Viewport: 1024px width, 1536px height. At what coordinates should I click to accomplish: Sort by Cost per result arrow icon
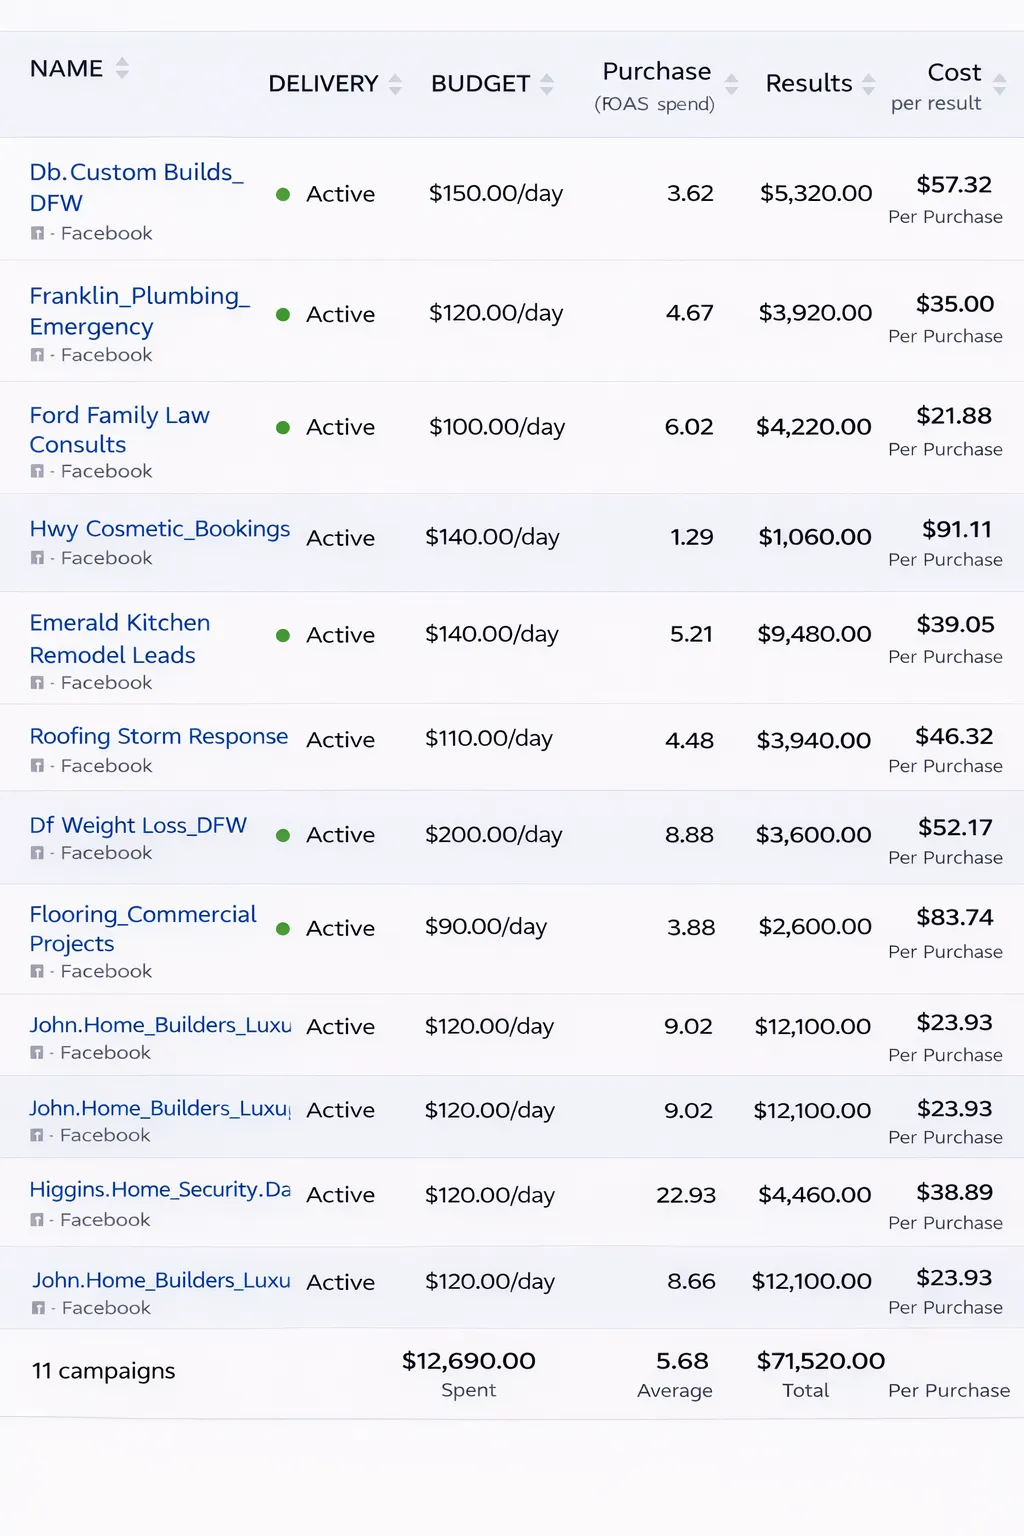click(999, 84)
